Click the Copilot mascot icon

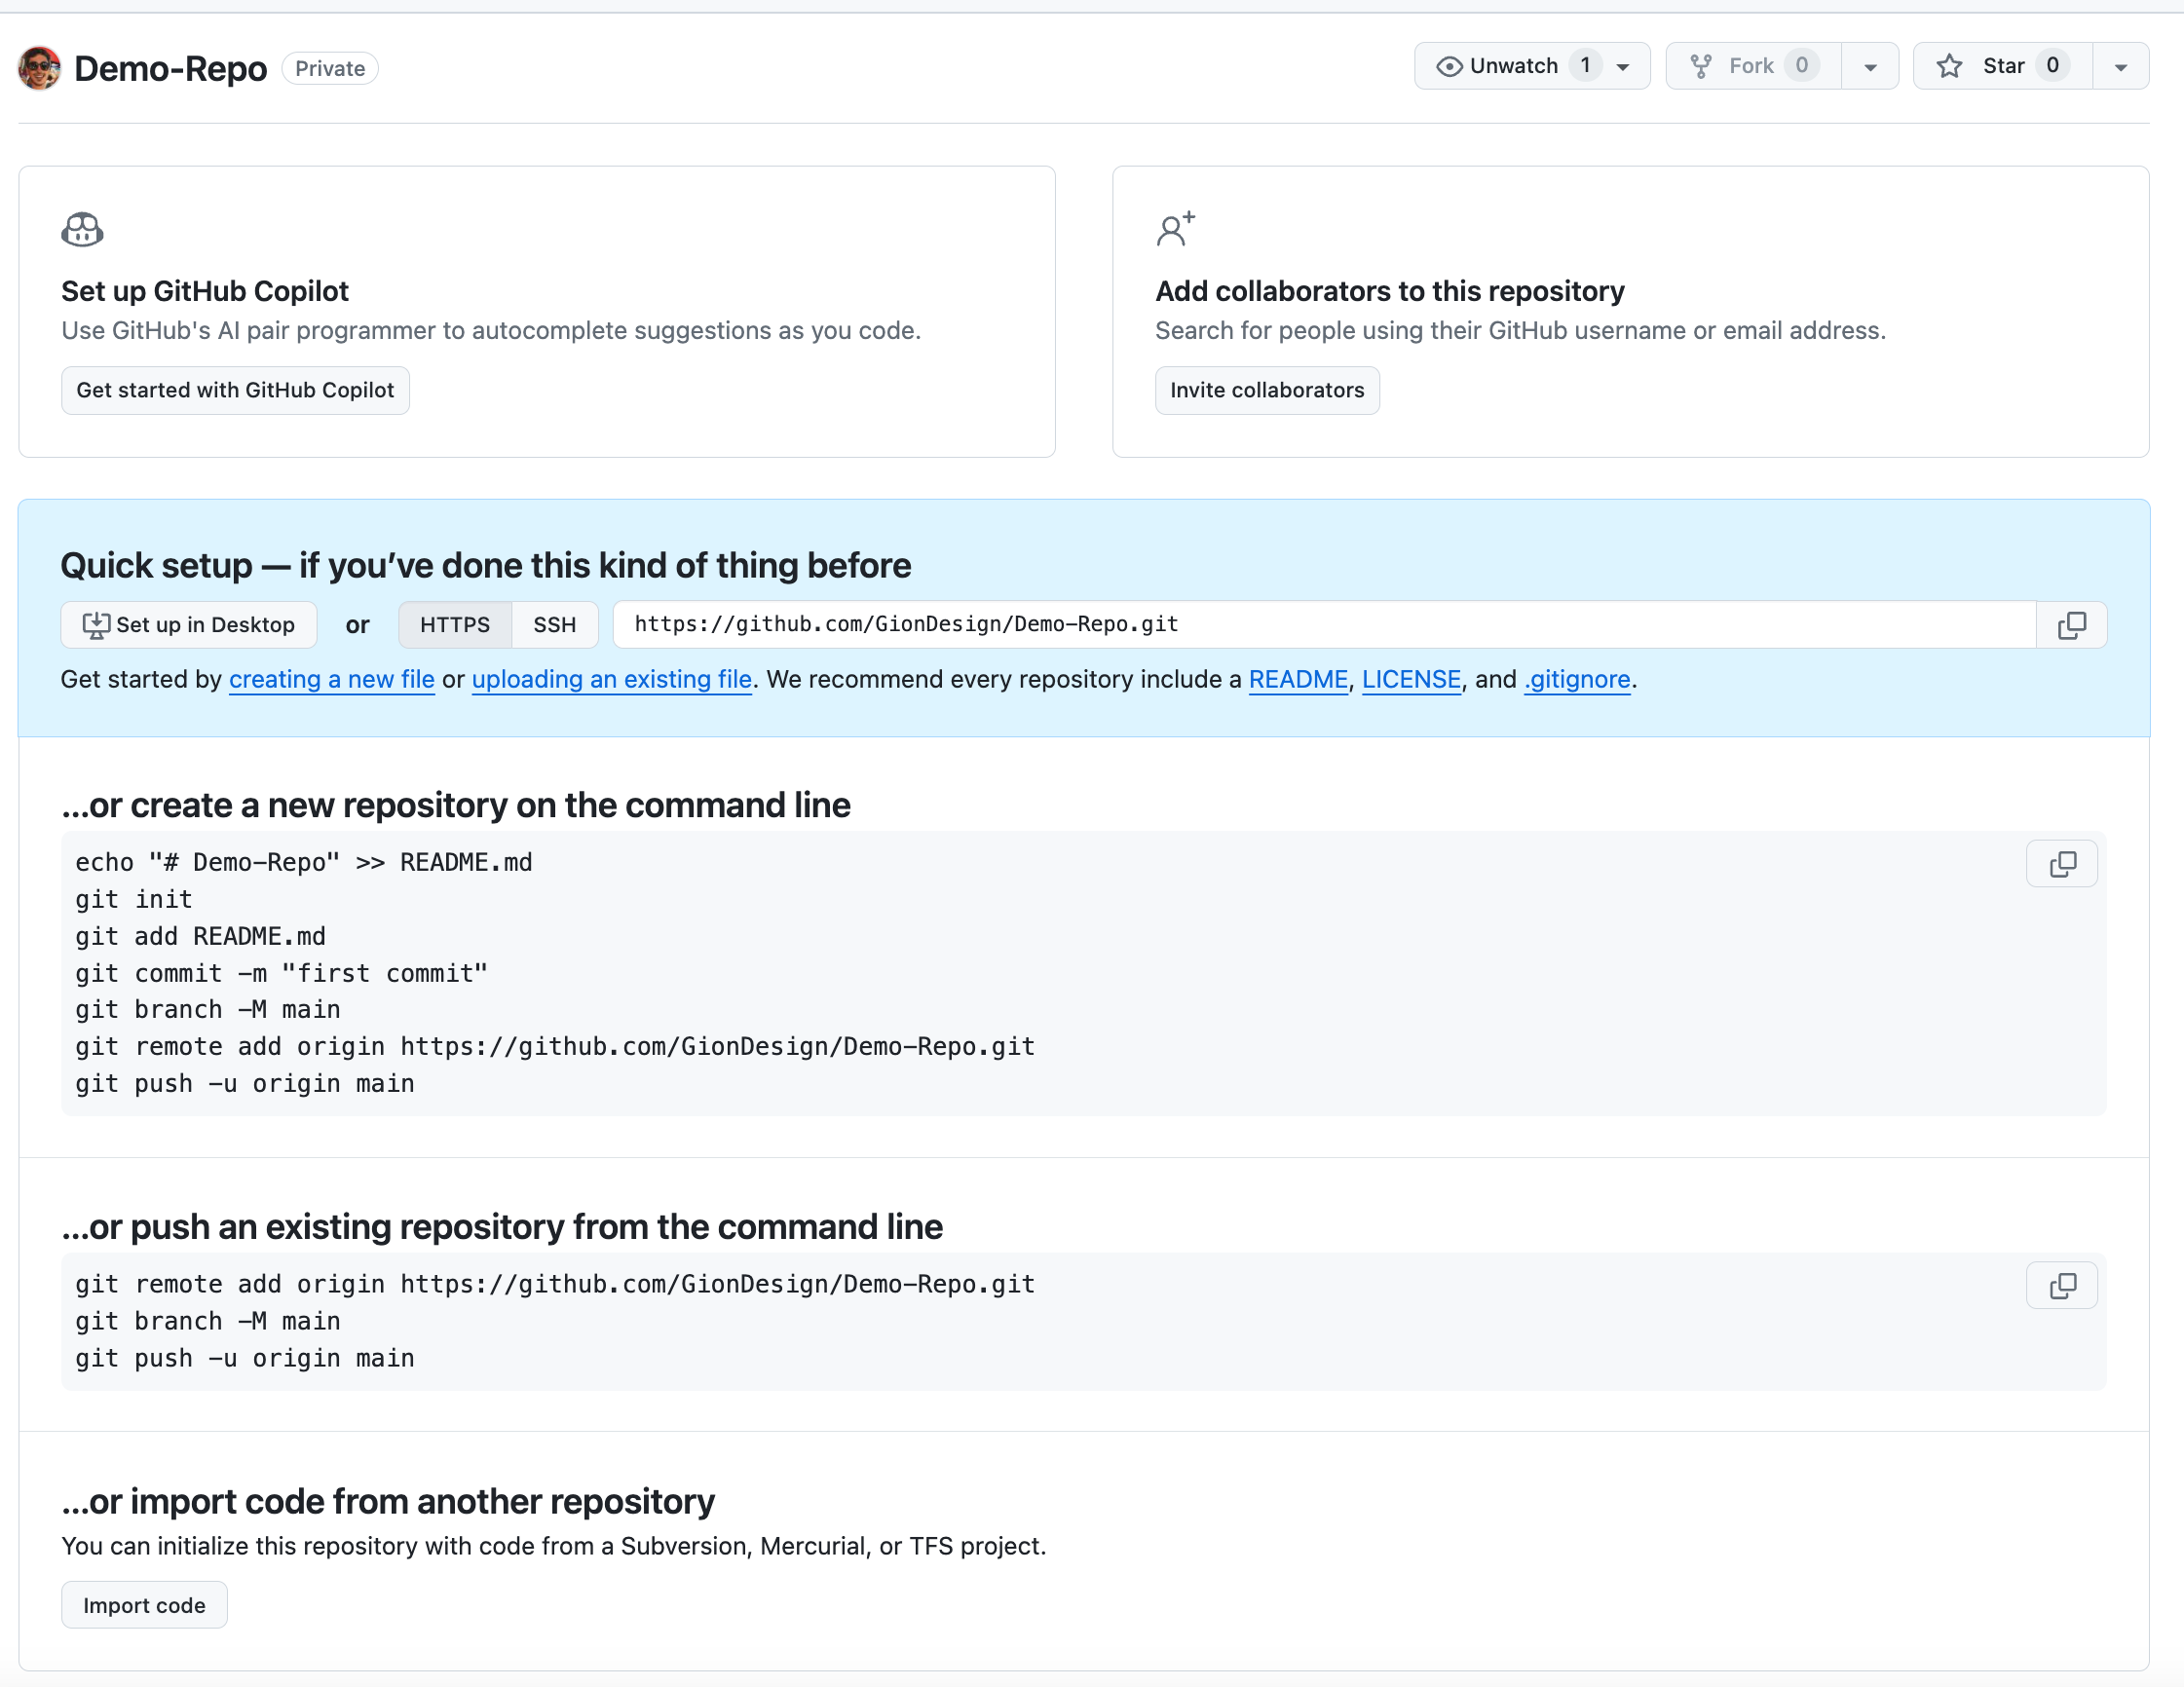(82, 229)
